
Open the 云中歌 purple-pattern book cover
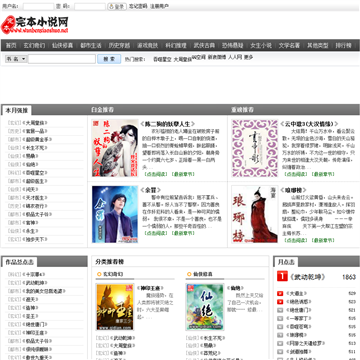(255, 148)
